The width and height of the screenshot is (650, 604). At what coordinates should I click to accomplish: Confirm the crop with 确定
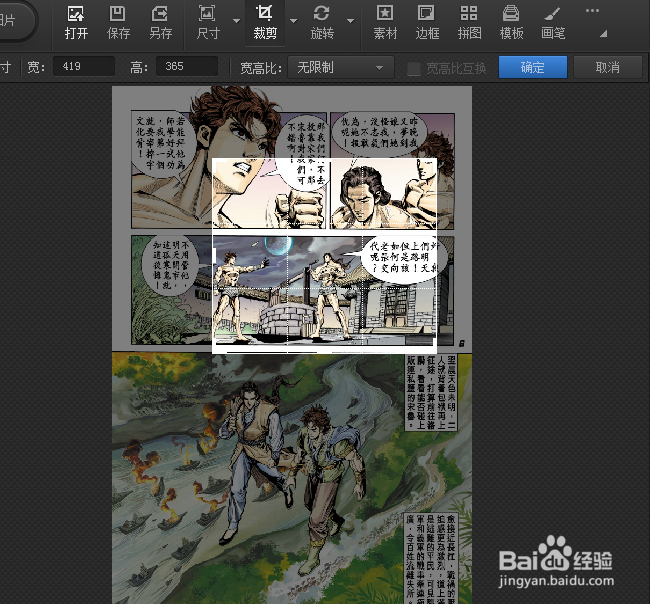tap(533, 67)
